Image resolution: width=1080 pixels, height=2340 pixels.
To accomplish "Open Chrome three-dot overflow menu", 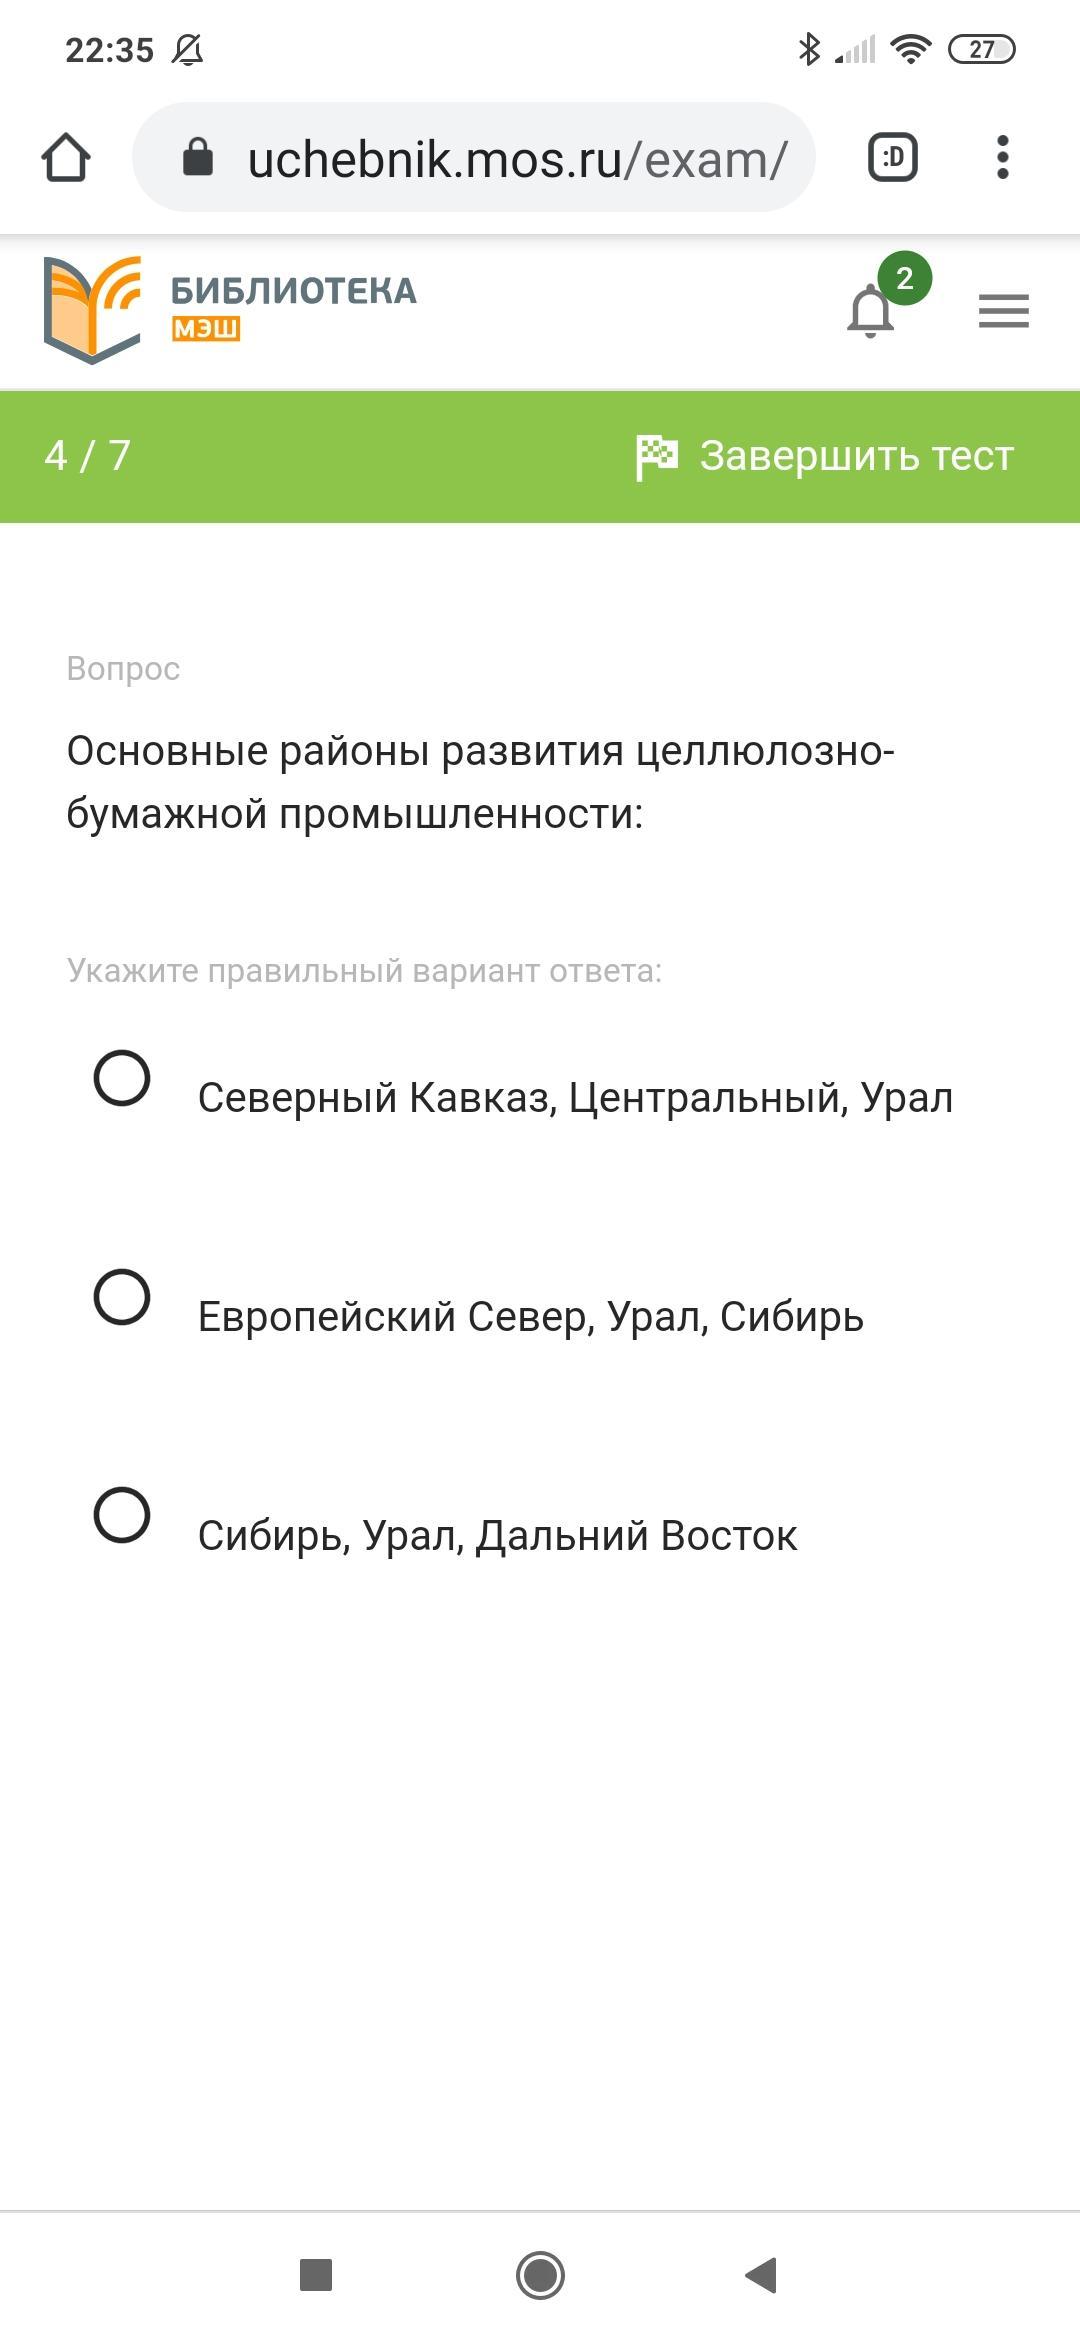I will tap(1002, 157).
